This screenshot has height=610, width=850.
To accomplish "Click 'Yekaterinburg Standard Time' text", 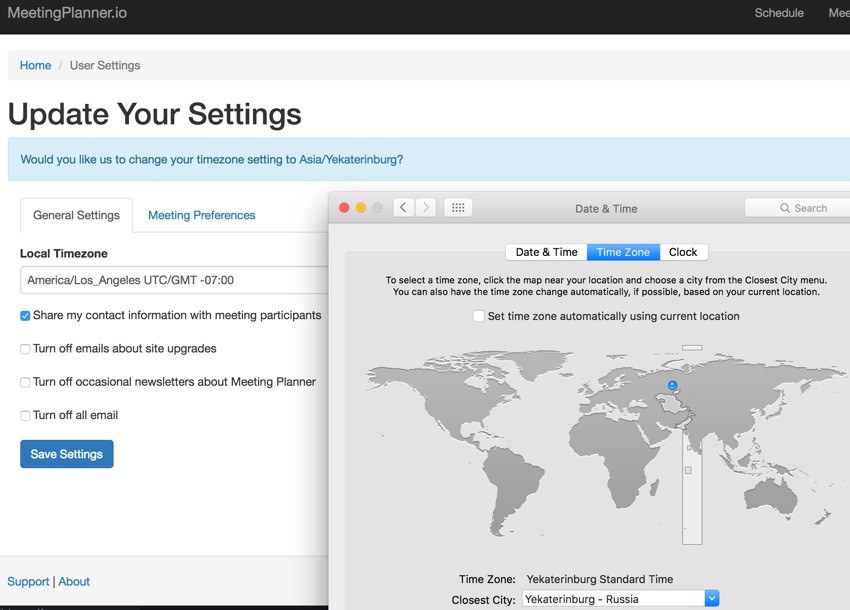I will [600, 579].
